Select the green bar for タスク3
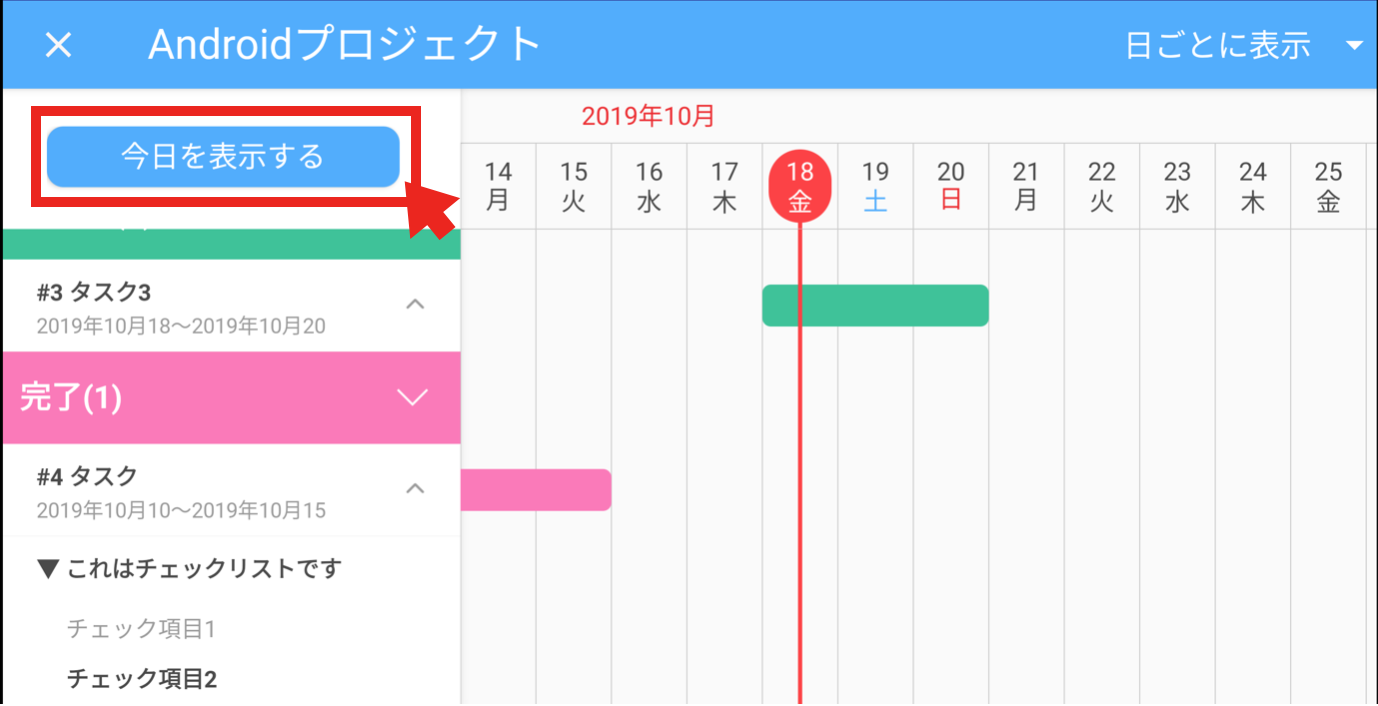The width and height of the screenshot is (1378, 706). [x=875, y=305]
